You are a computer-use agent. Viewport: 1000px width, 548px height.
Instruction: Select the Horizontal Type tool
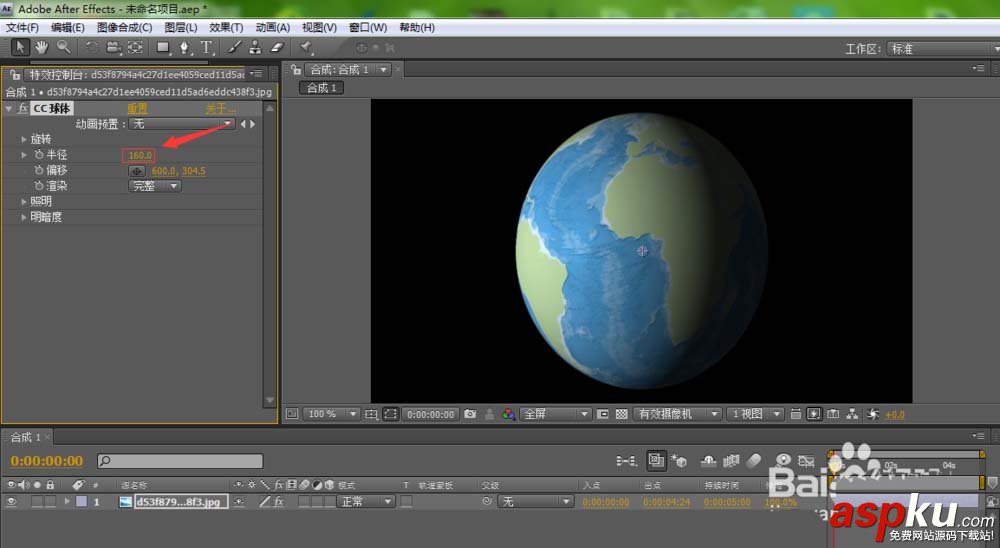pyautogui.click(x=207, y=47)
